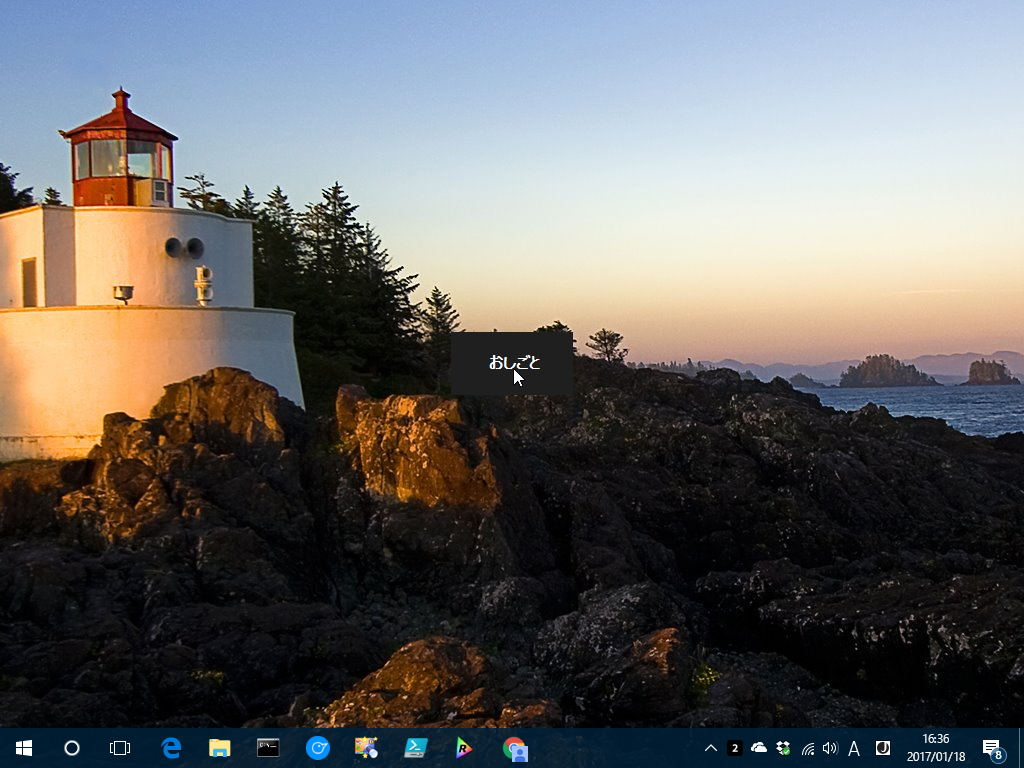Click Show desktop strip at taskbar end
This screenshot has width=1024, height=768.
pos(1021,748)
